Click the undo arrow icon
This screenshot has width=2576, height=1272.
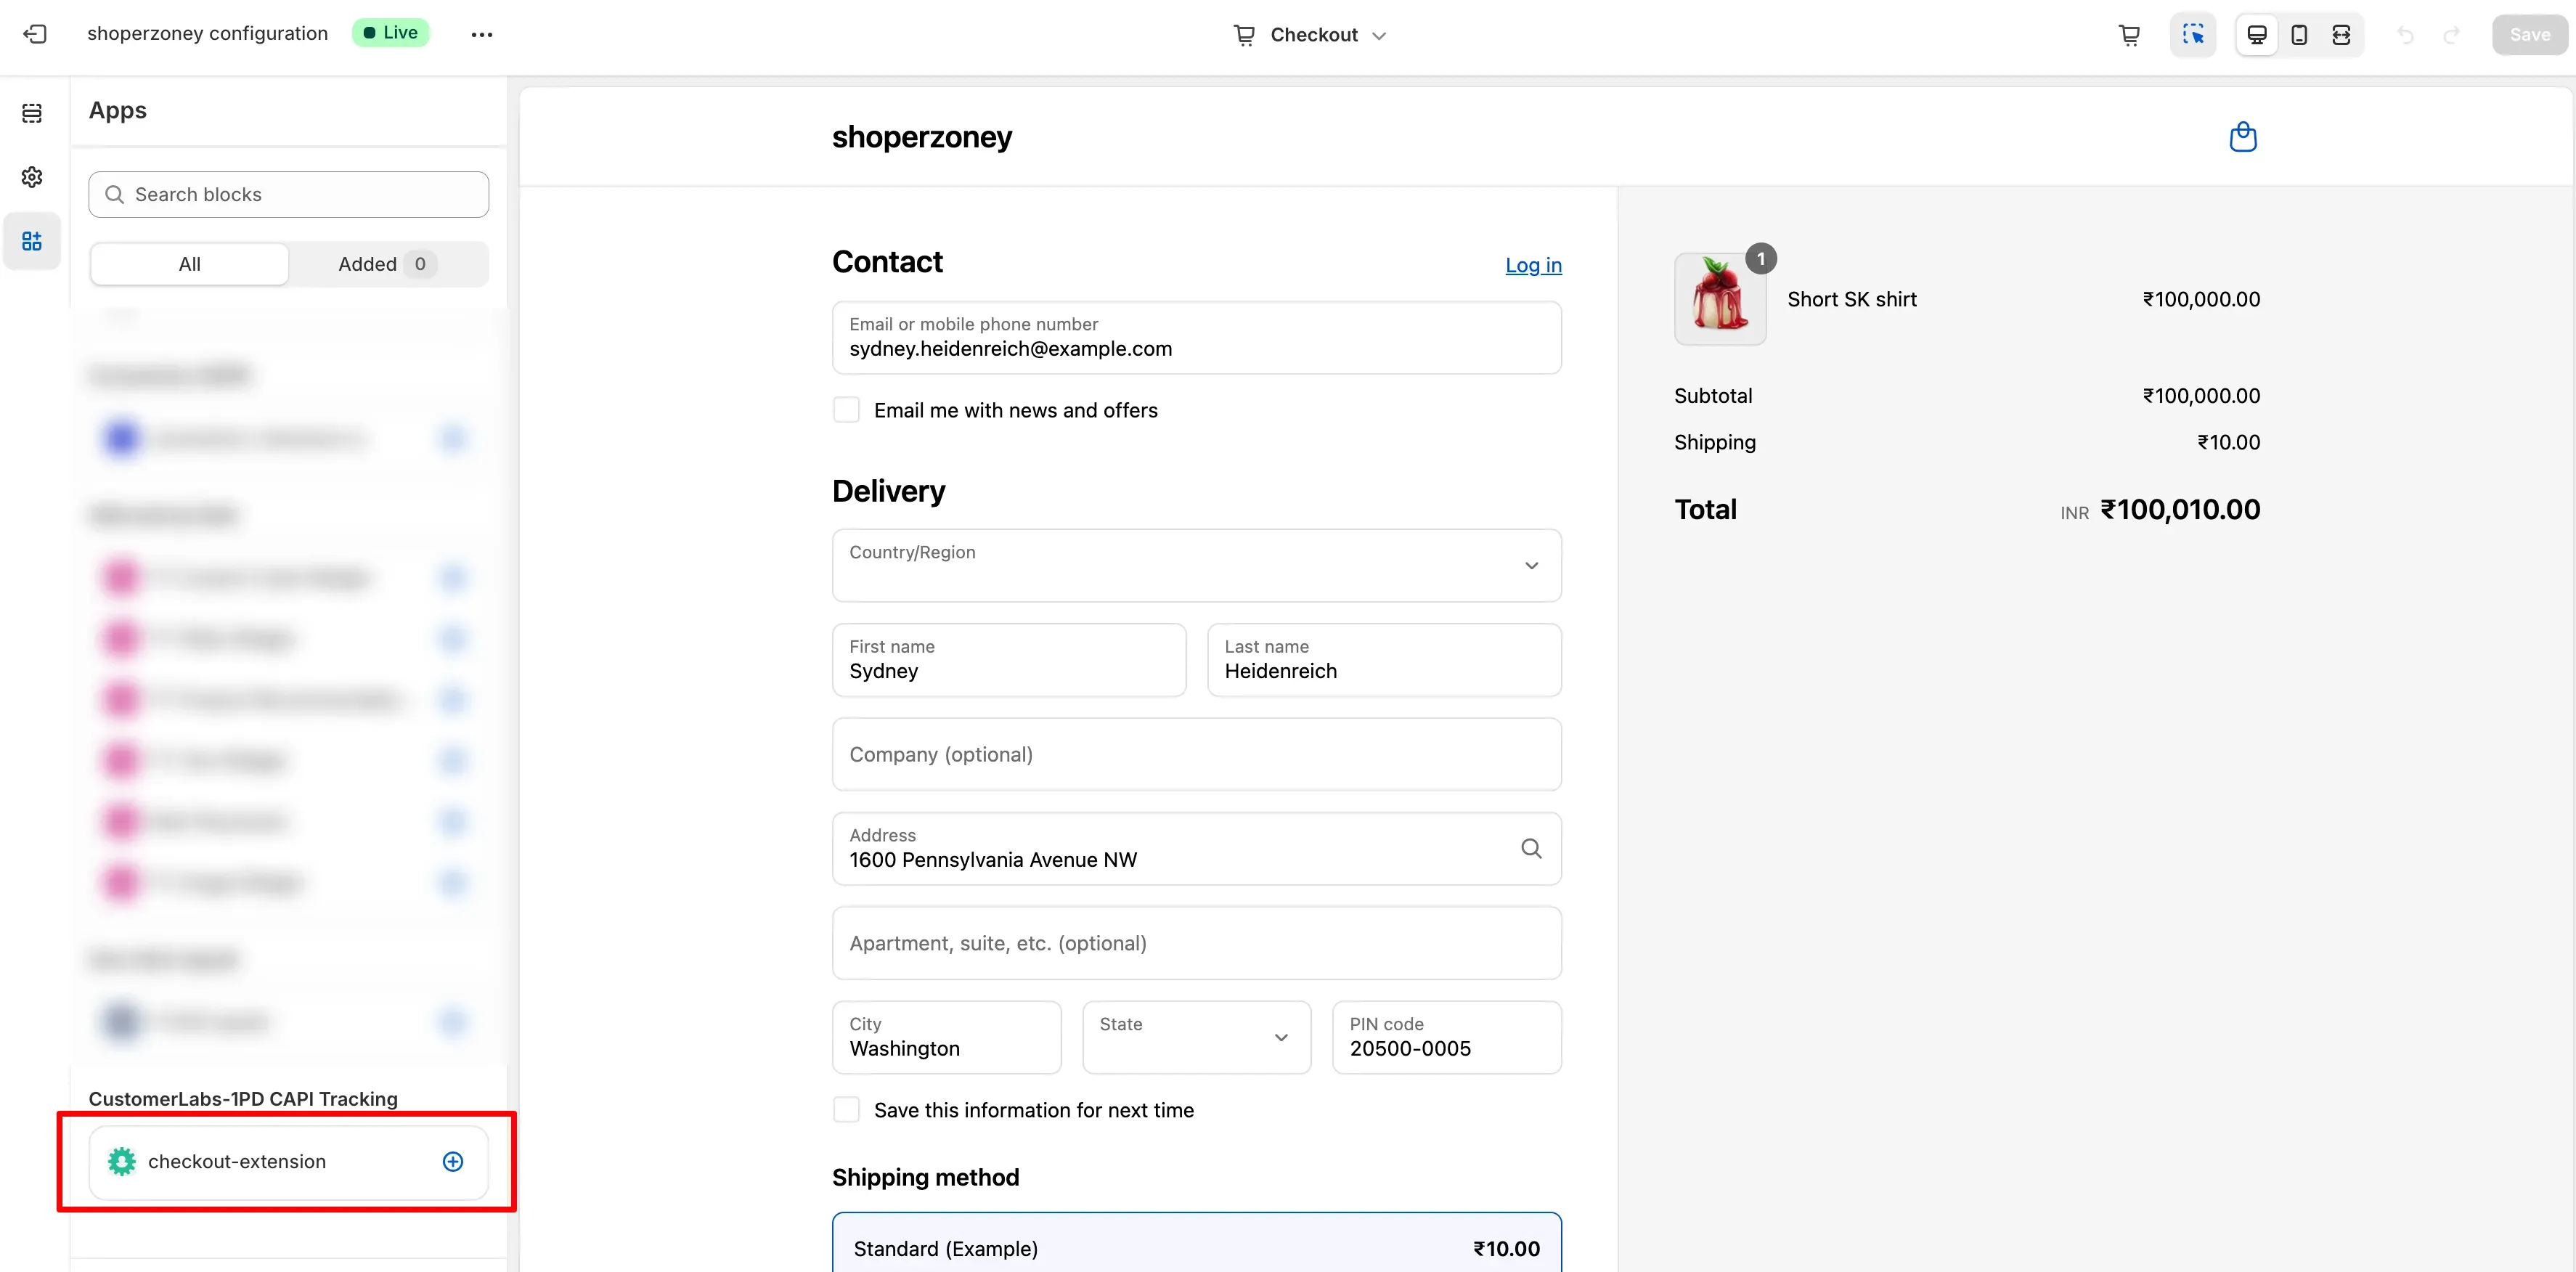[2405, 35]
